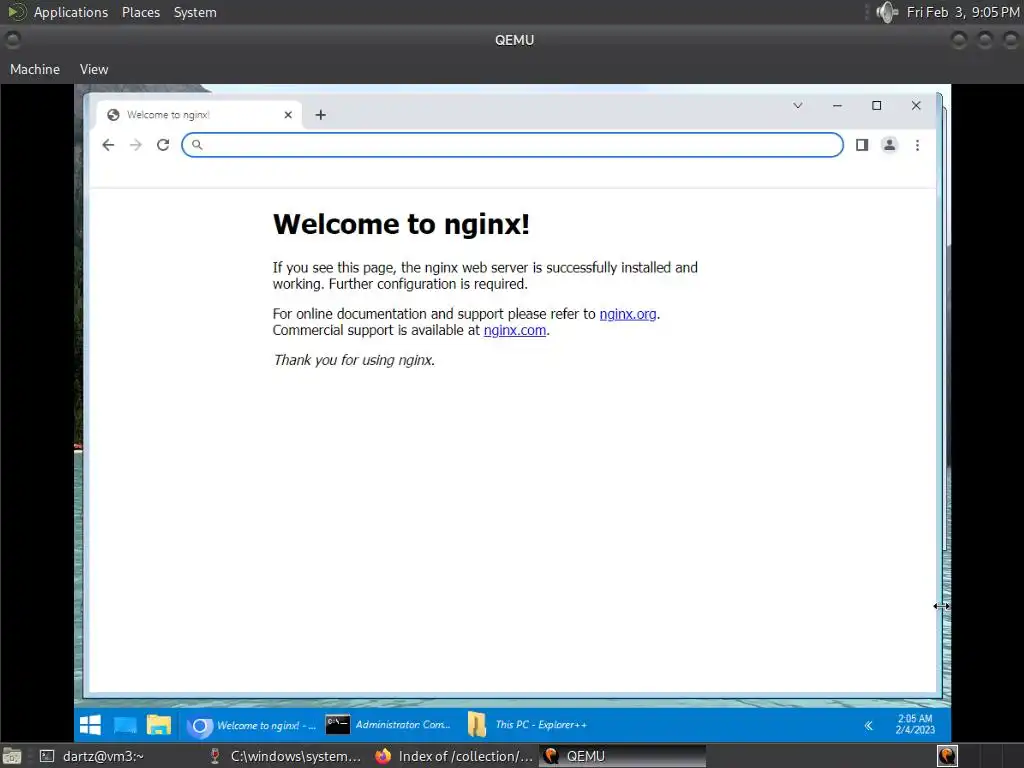
Task: Expand the tab search chevron
Action: tap(798, 105)
